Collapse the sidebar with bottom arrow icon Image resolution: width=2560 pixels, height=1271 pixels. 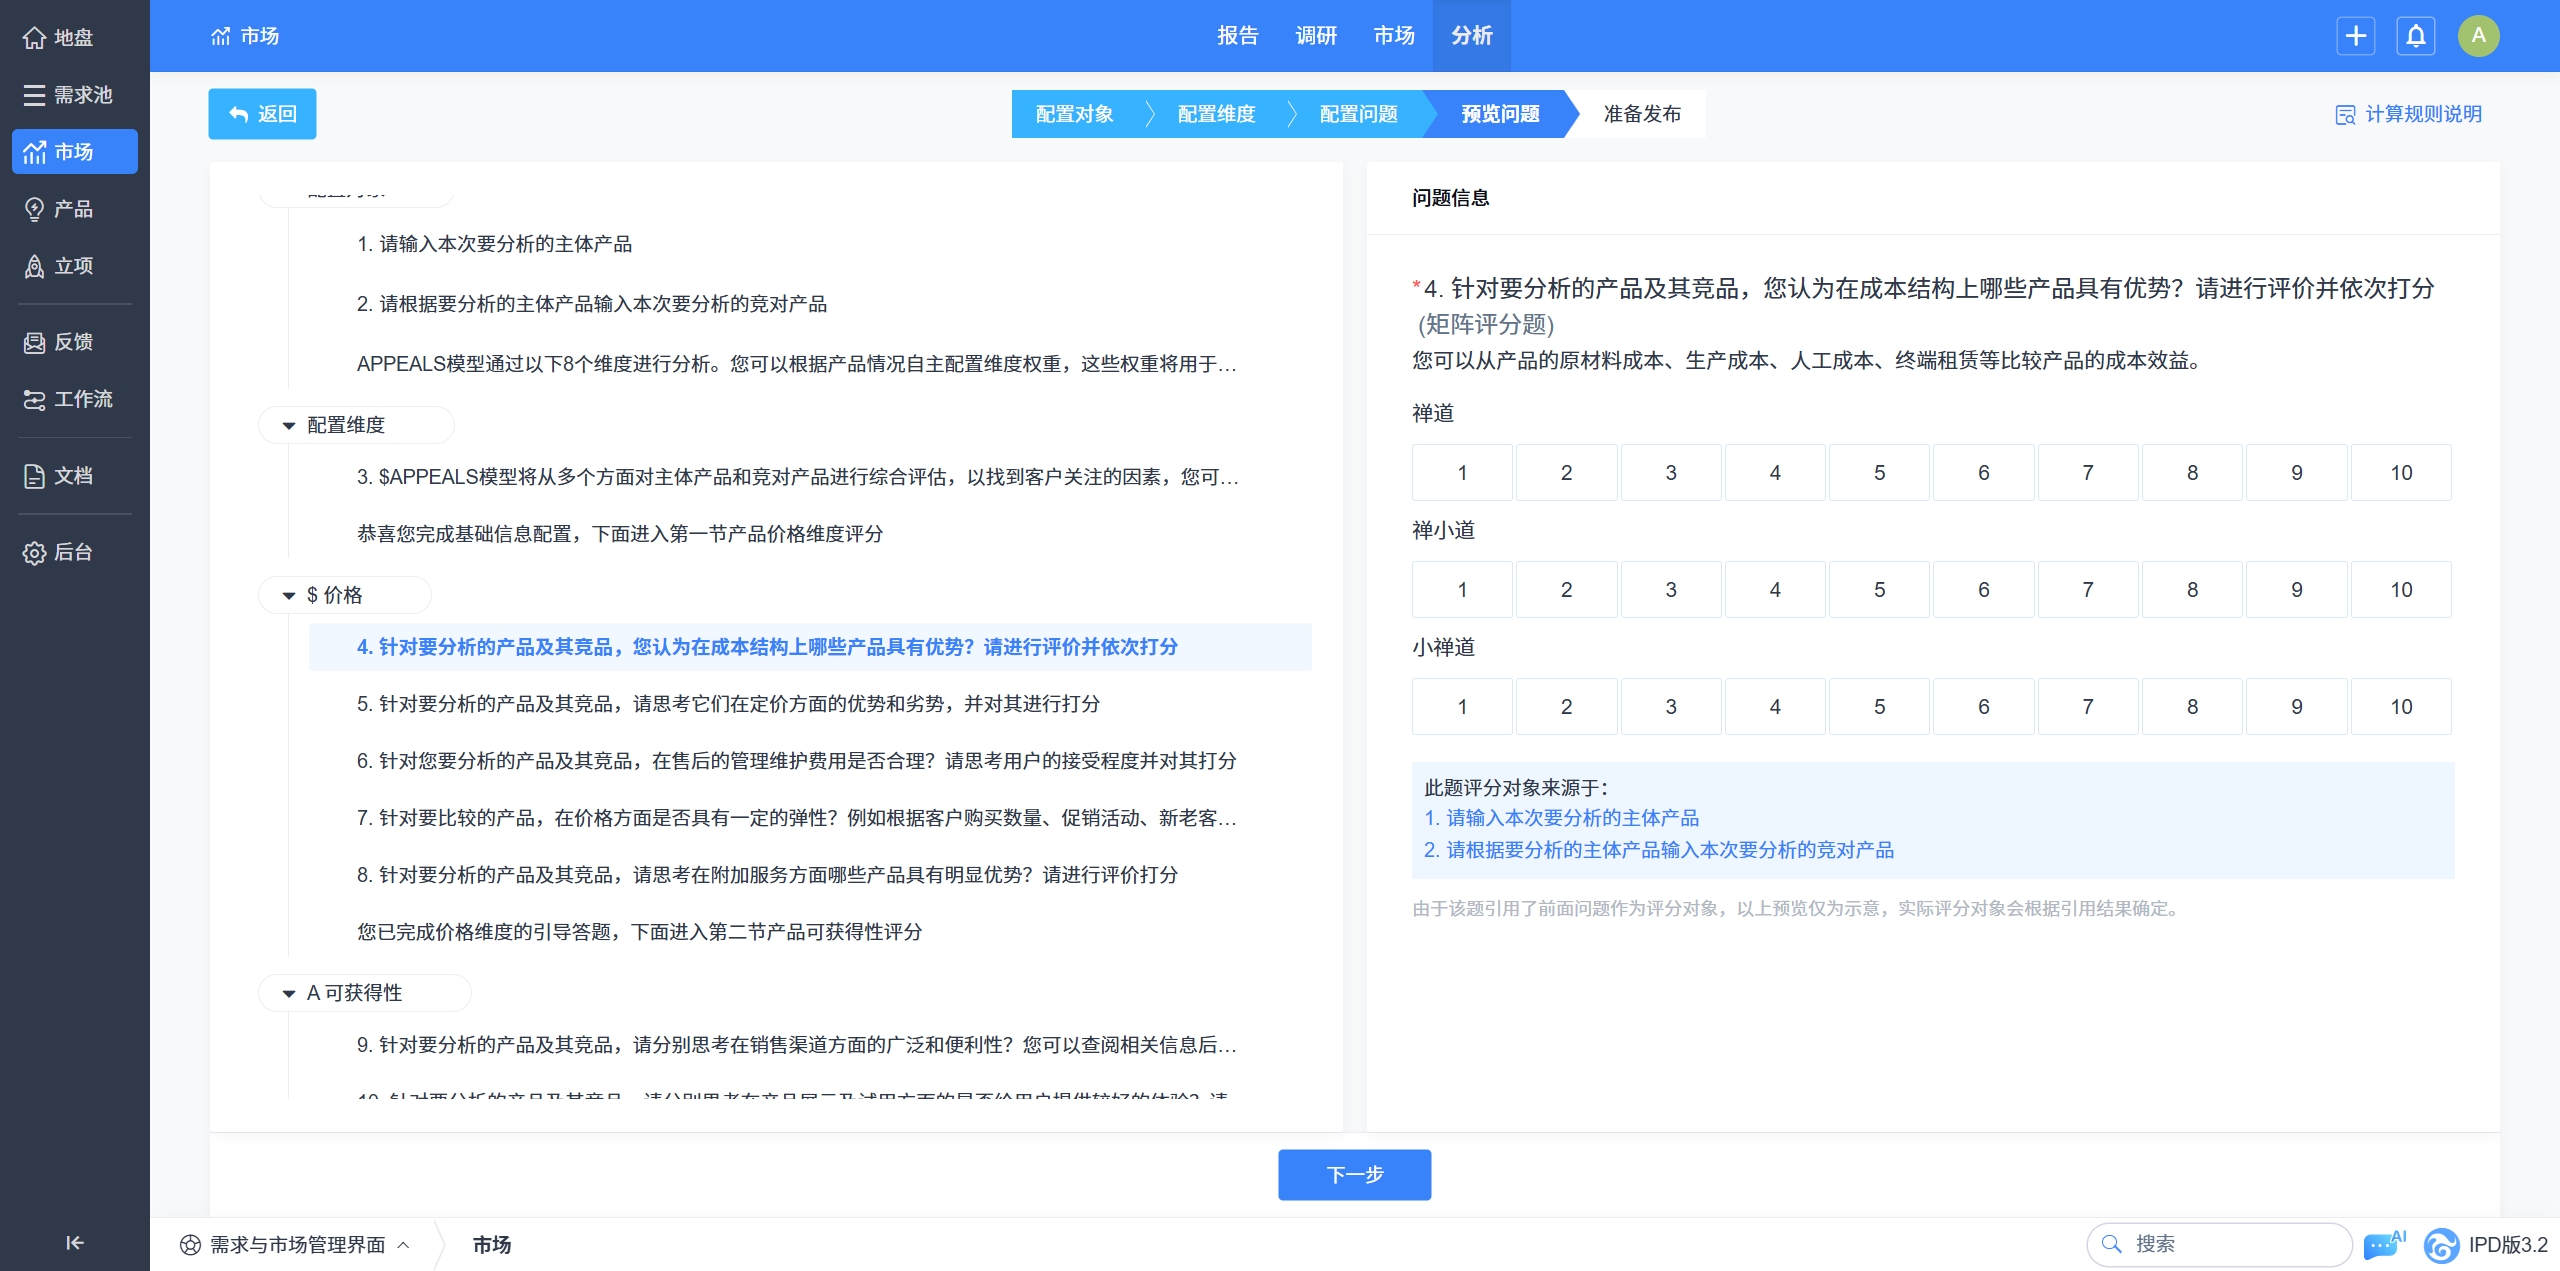74,1242
